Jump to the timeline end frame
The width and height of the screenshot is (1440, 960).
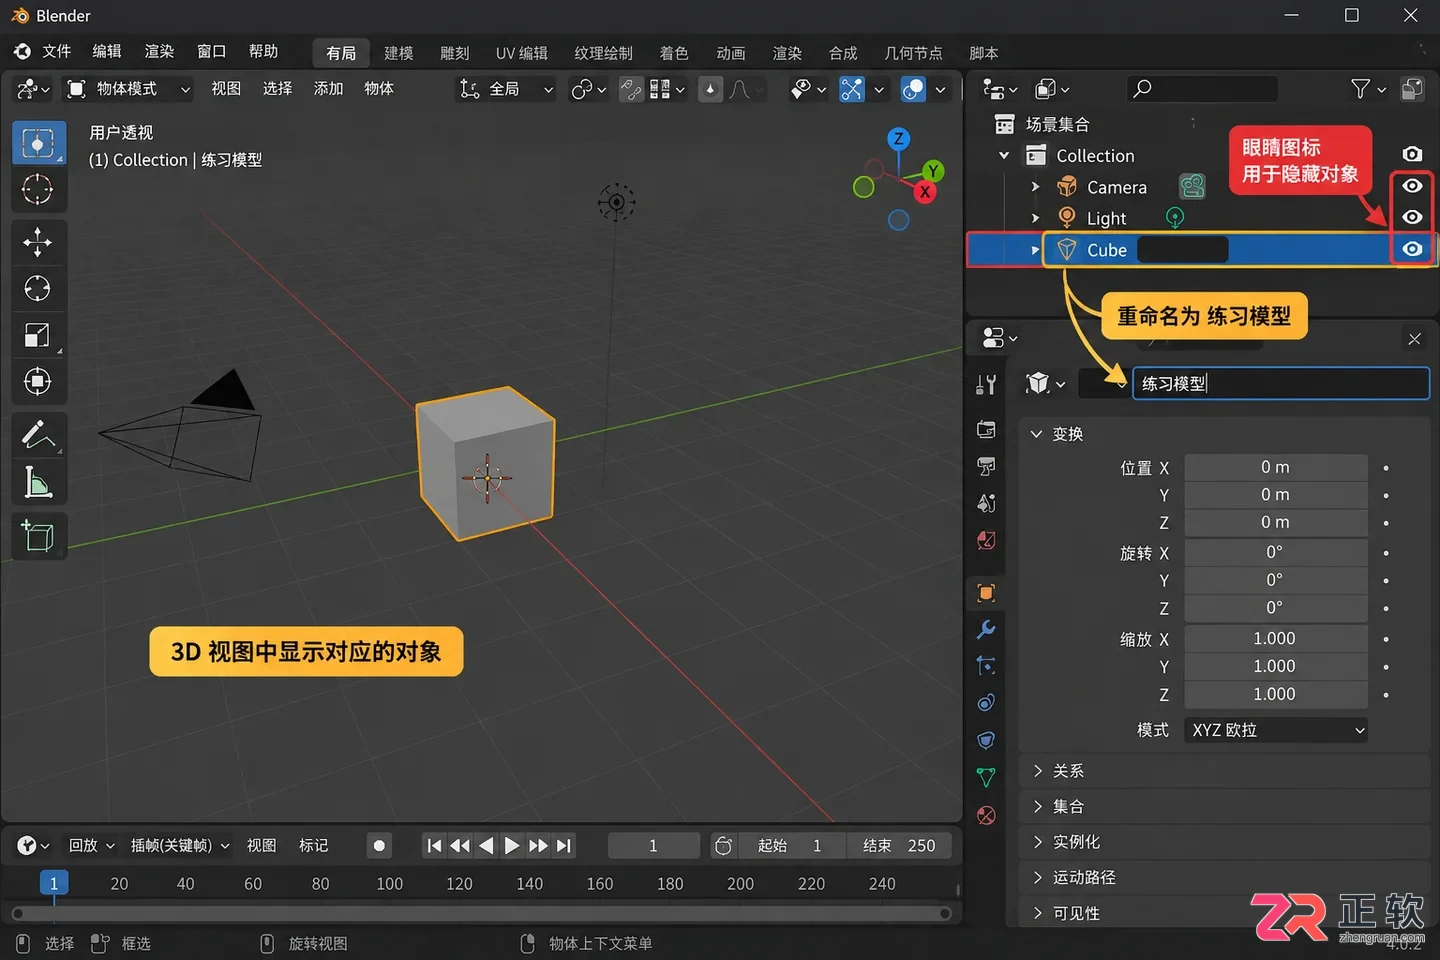coord(564,846)
